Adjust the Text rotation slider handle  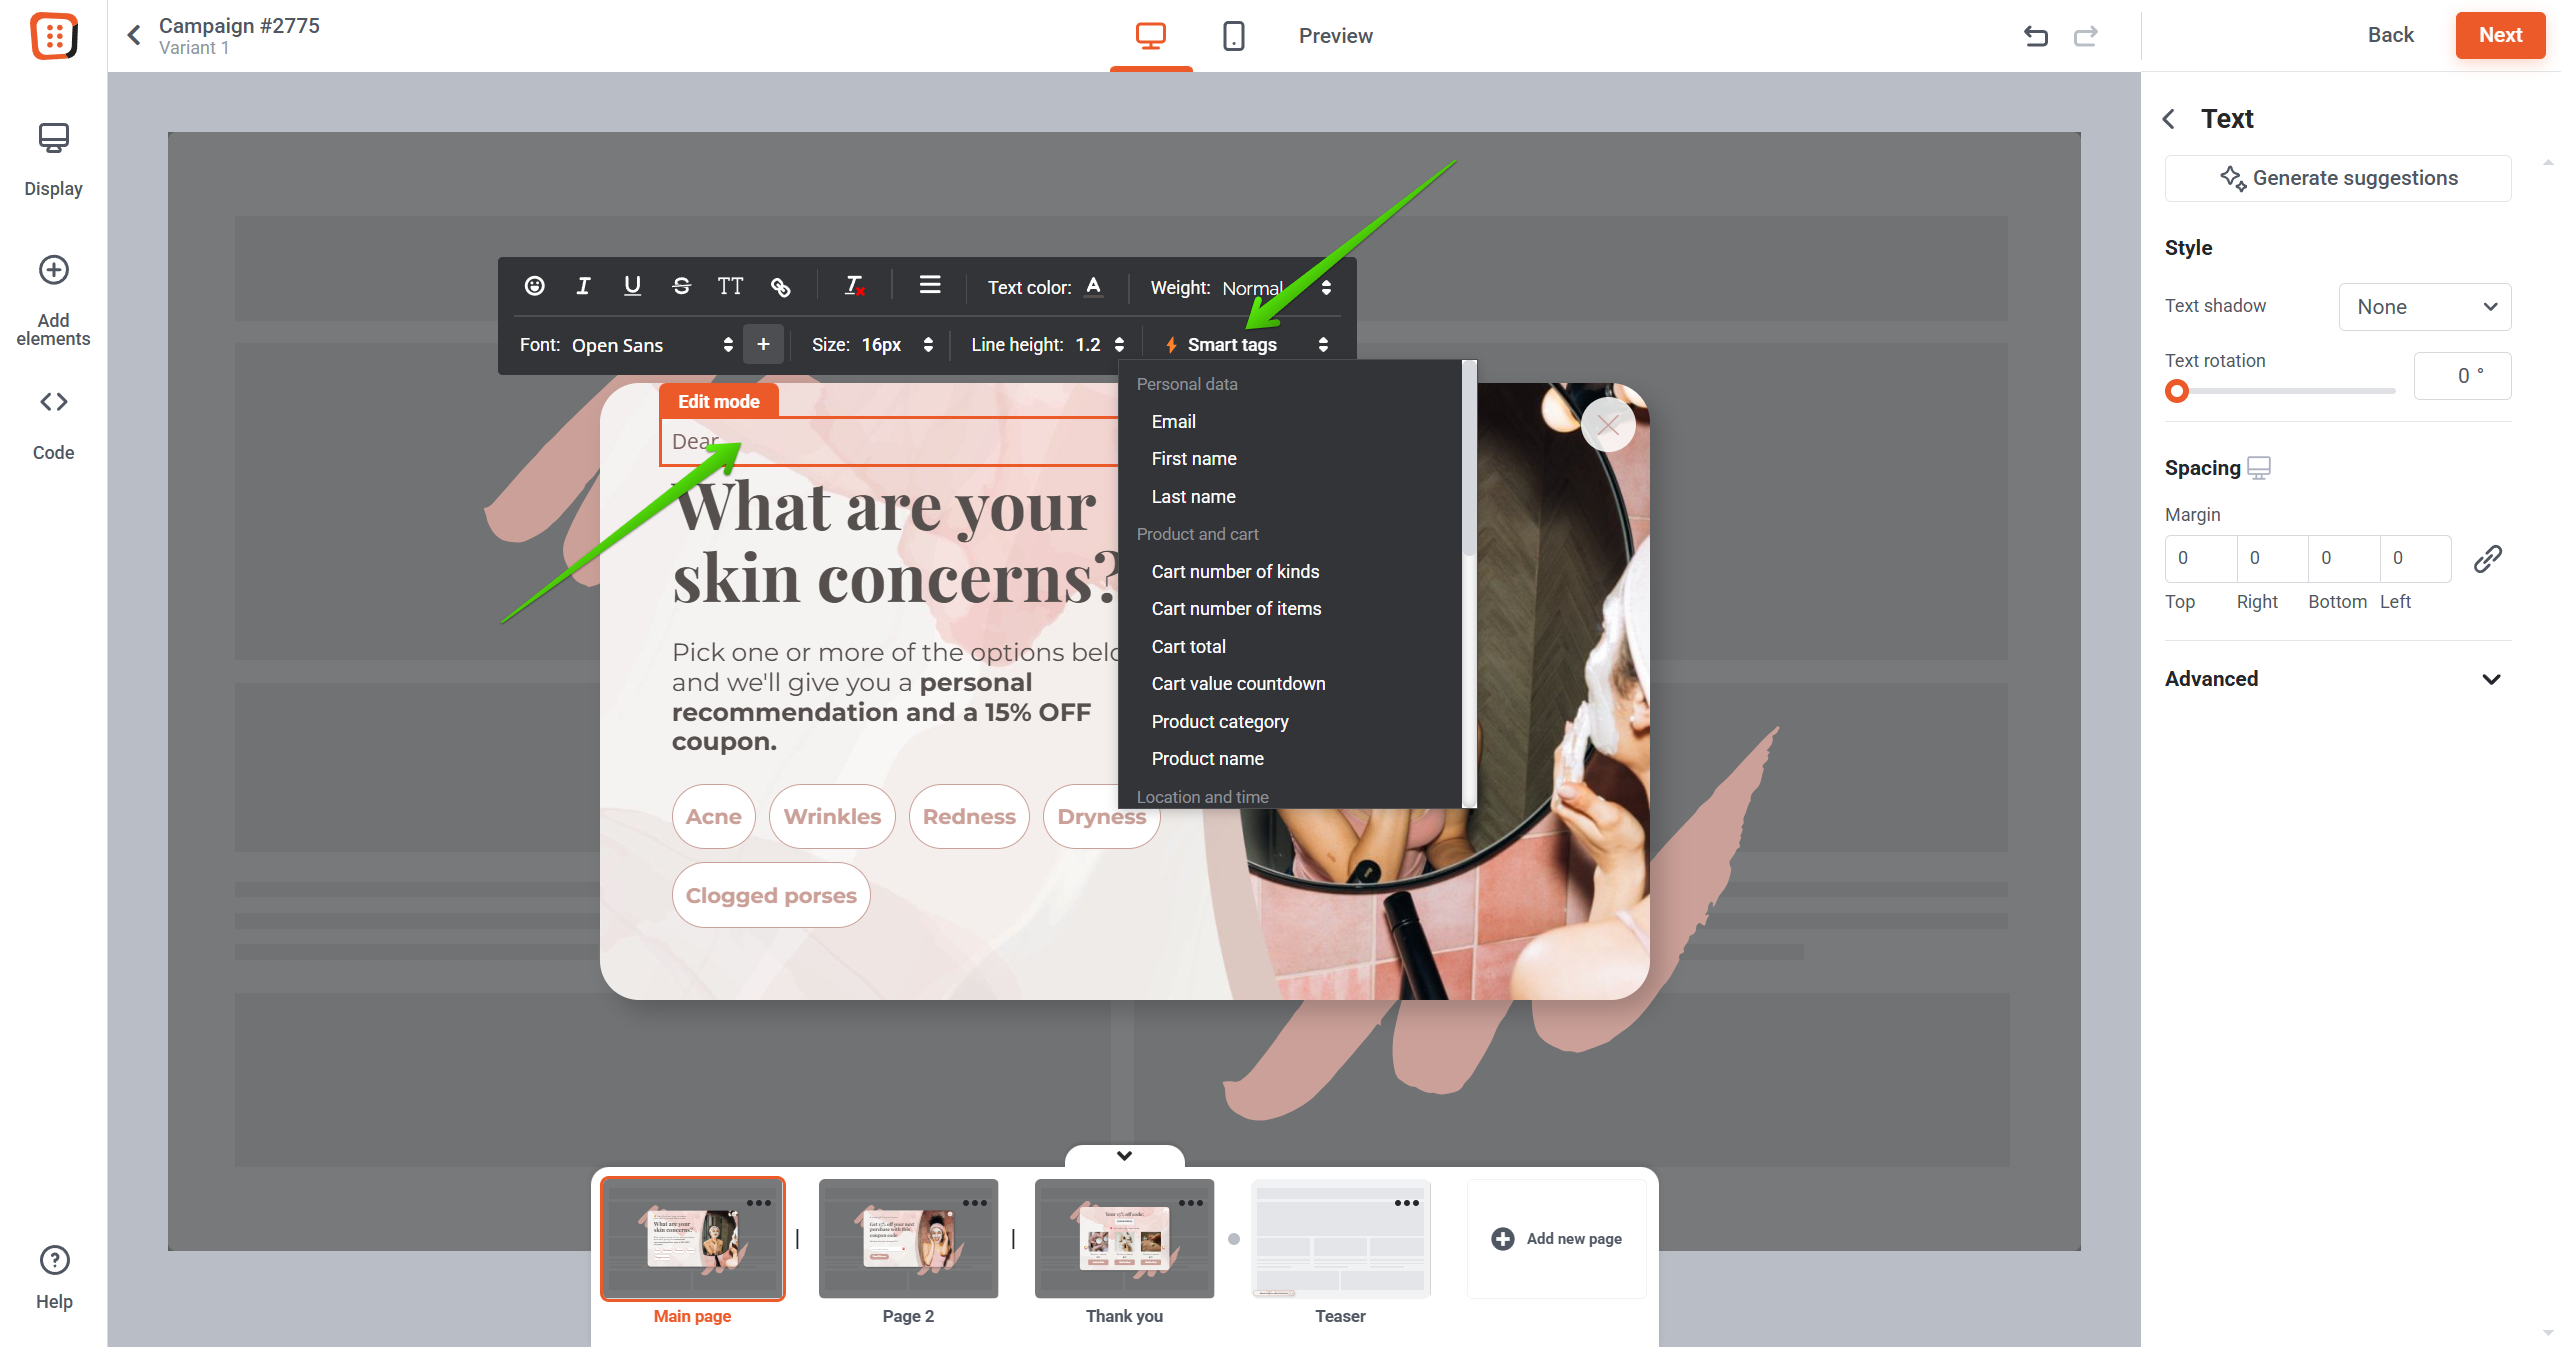pos(2177,391)
